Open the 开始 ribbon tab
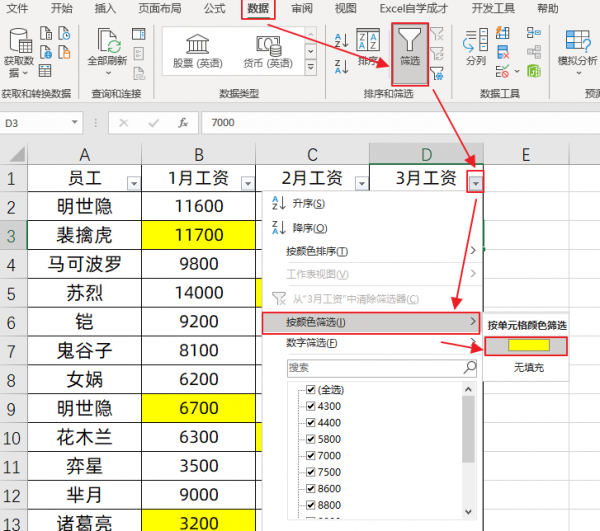Viewport: 600px width, 531px height. pyautogui.click(x=62, y=8)
